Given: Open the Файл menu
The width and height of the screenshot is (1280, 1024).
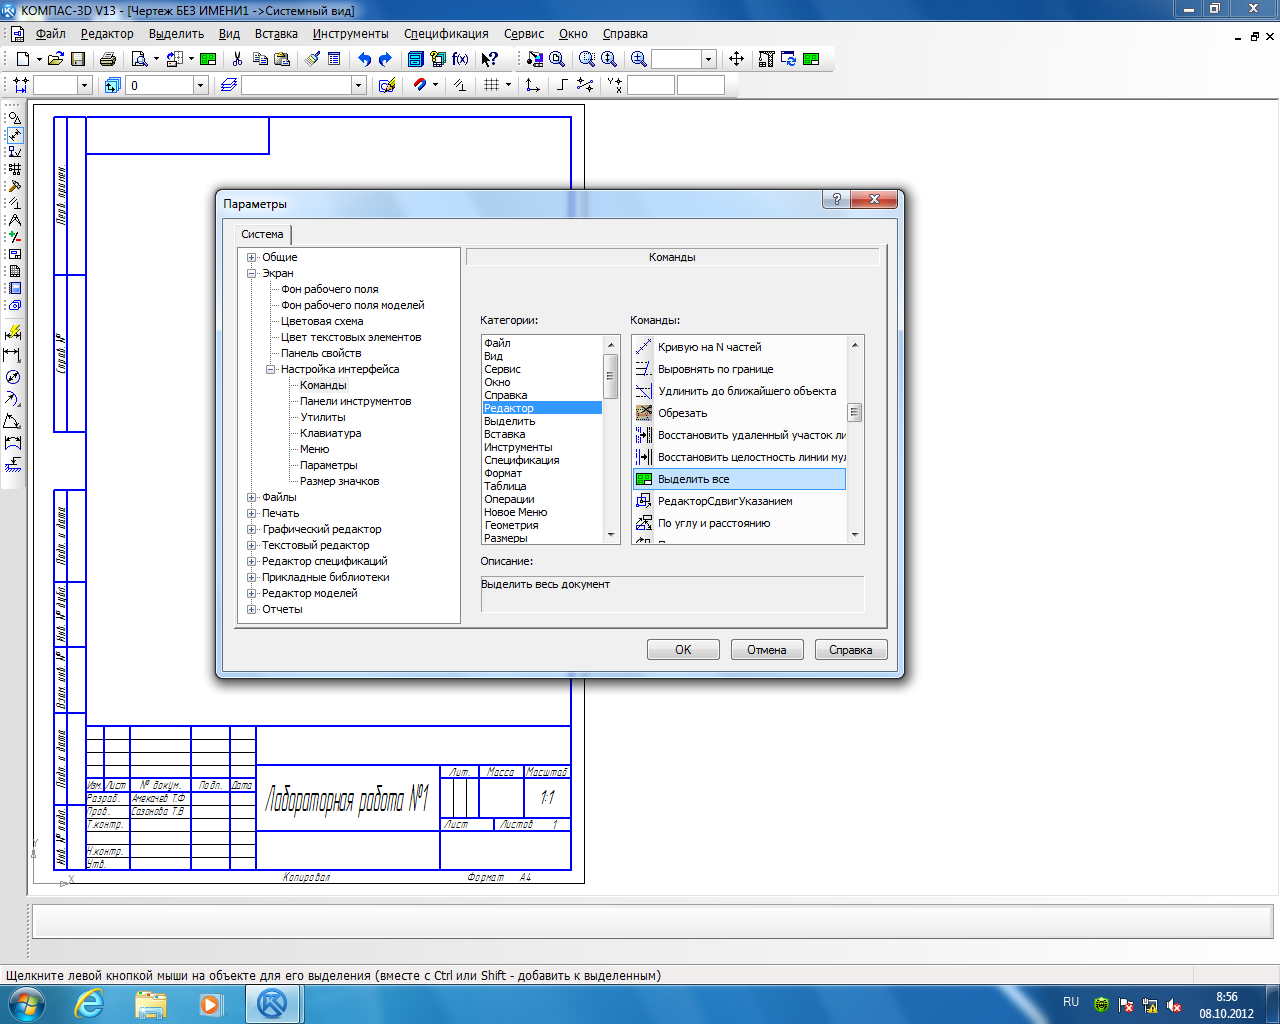Looking at the screenshot, I should coord(50,33).
